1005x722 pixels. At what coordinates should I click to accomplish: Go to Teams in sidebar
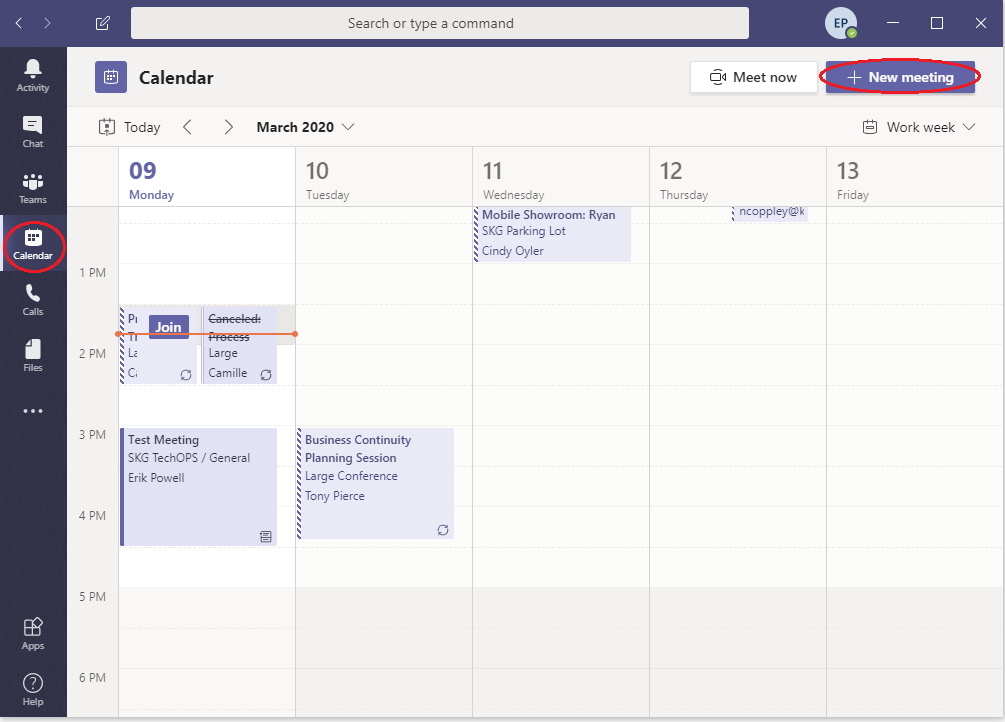33,188
